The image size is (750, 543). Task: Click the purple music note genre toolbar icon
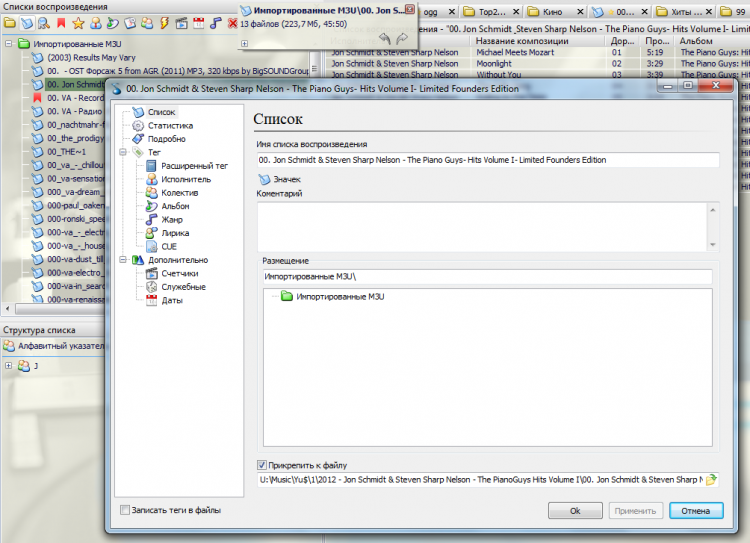click(x=216, y=22)
